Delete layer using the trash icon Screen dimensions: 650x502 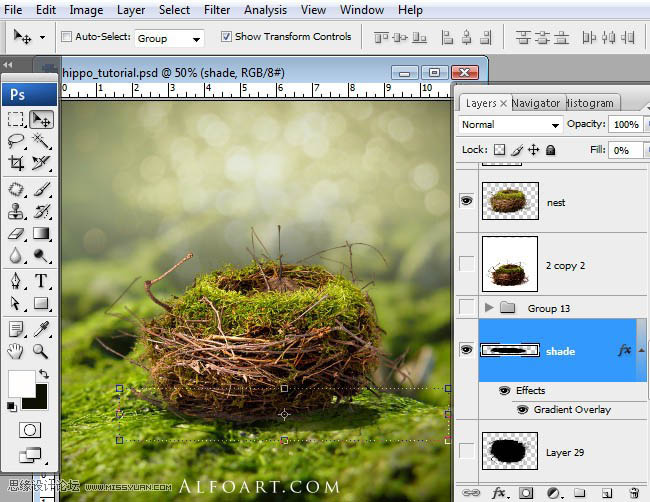[632, 492]
